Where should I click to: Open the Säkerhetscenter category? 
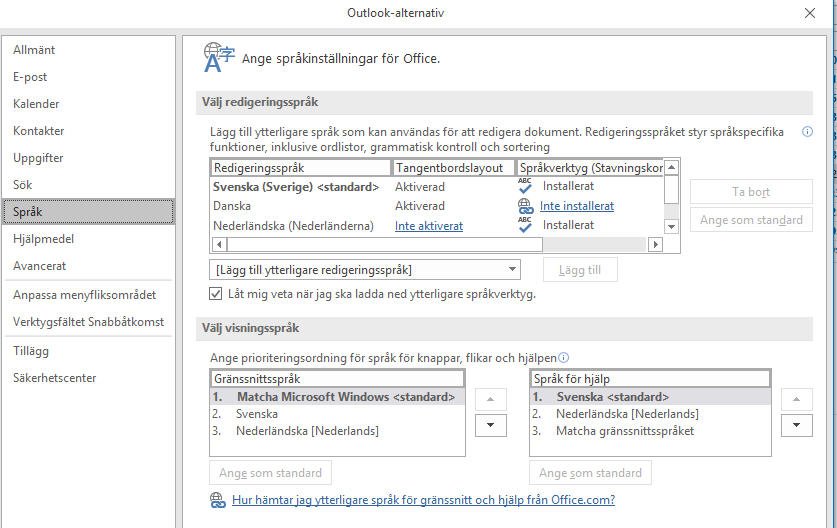(88, 378)
